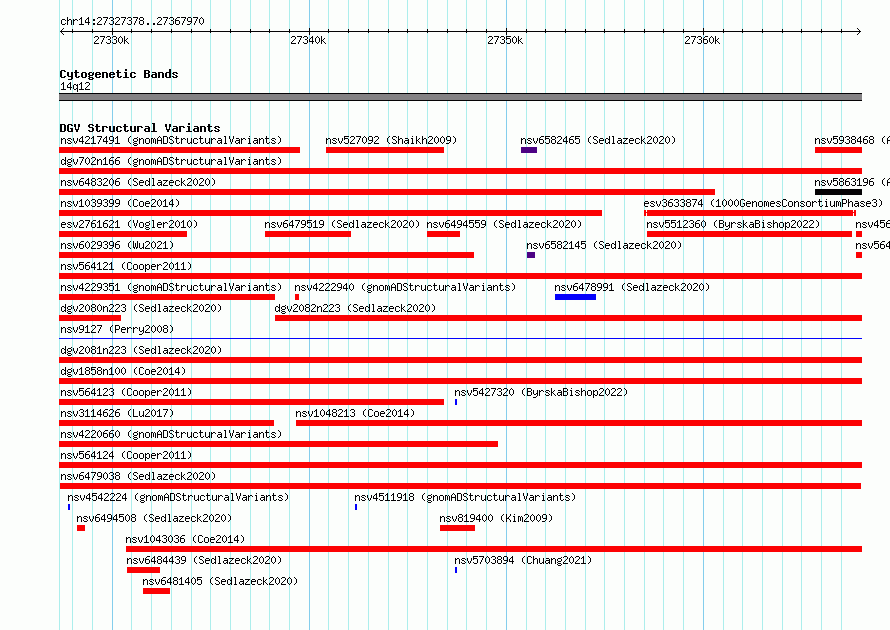Select the black nsv5863196 variant bar
Image resolution: width=890 pixels, height=630 pixels.
838,192
